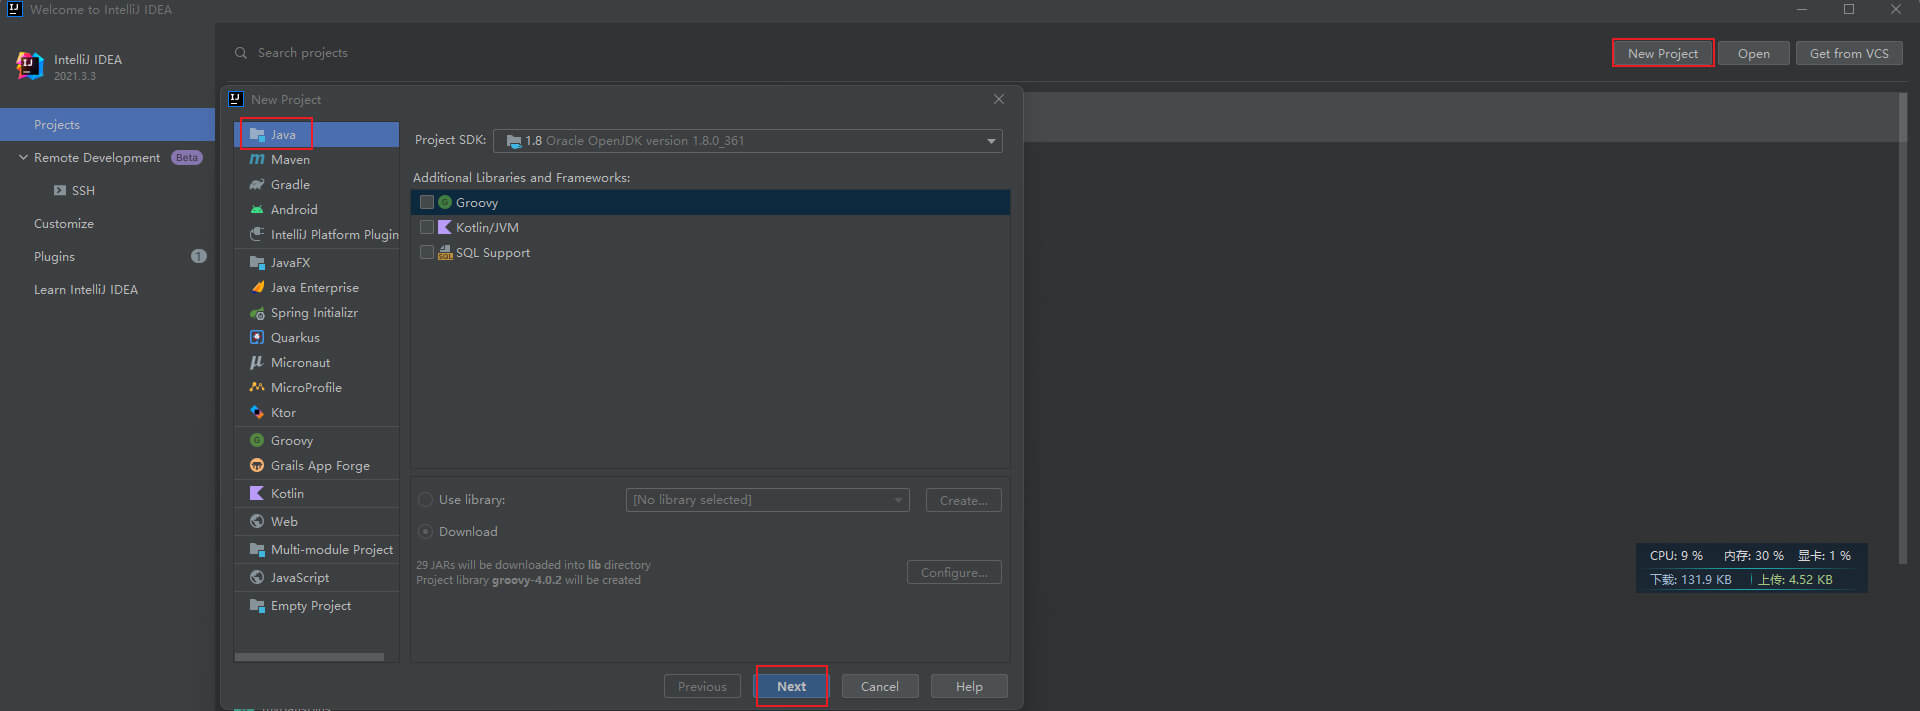Click the Search projects field
The width and height of the screenshot is (1920, 711).
click(303, 53)
